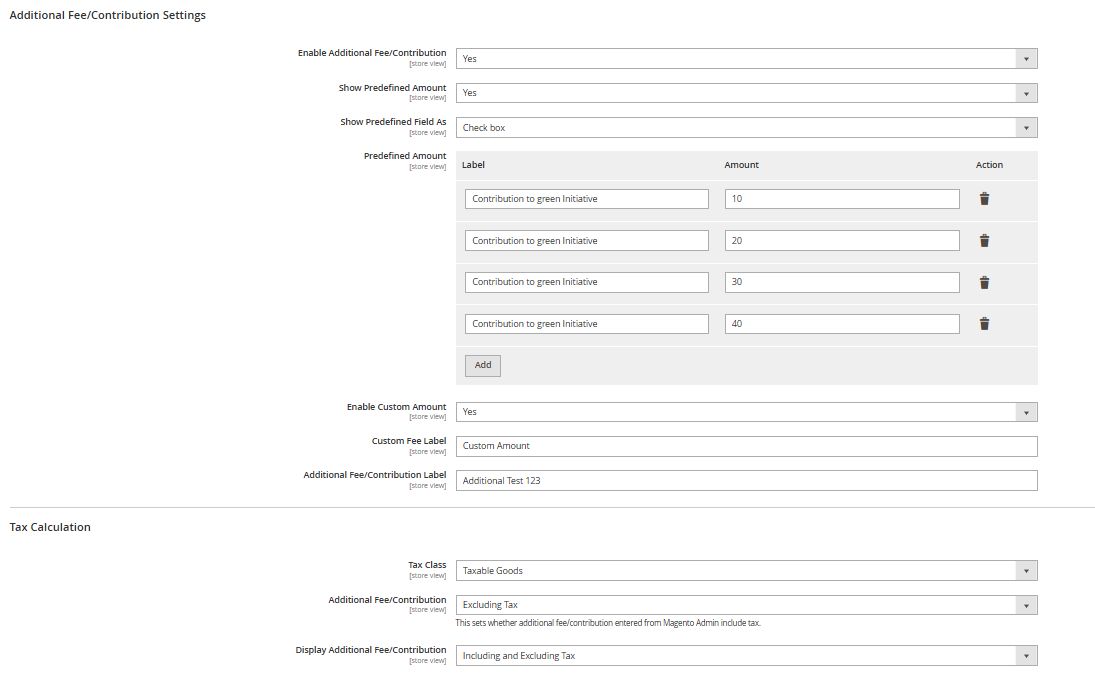The width and height of the screenshot is (1095, 685).
Task: Collapse the Tax Calculation section header
Action: point(50,527)
